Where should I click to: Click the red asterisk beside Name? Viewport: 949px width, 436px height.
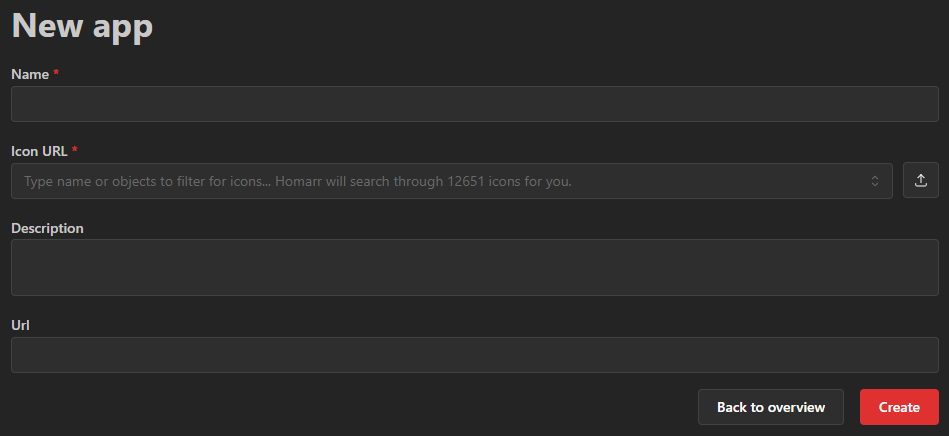[56, 74]
